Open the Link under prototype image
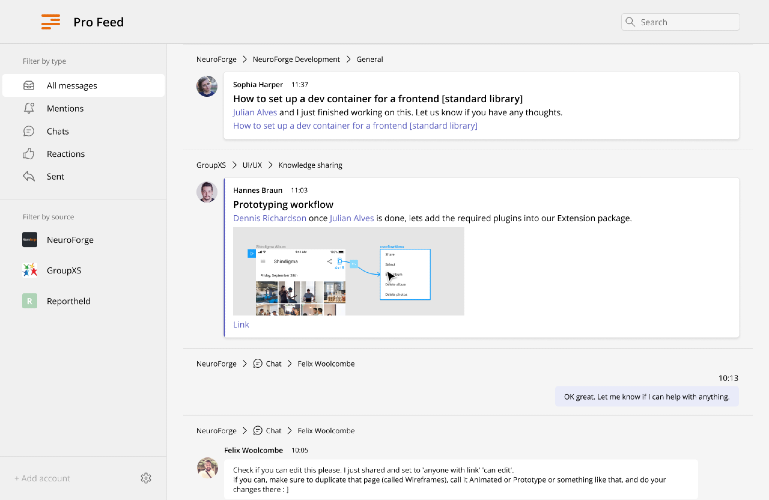The width and height of the screenshot is (769, 500). point(241,325)
